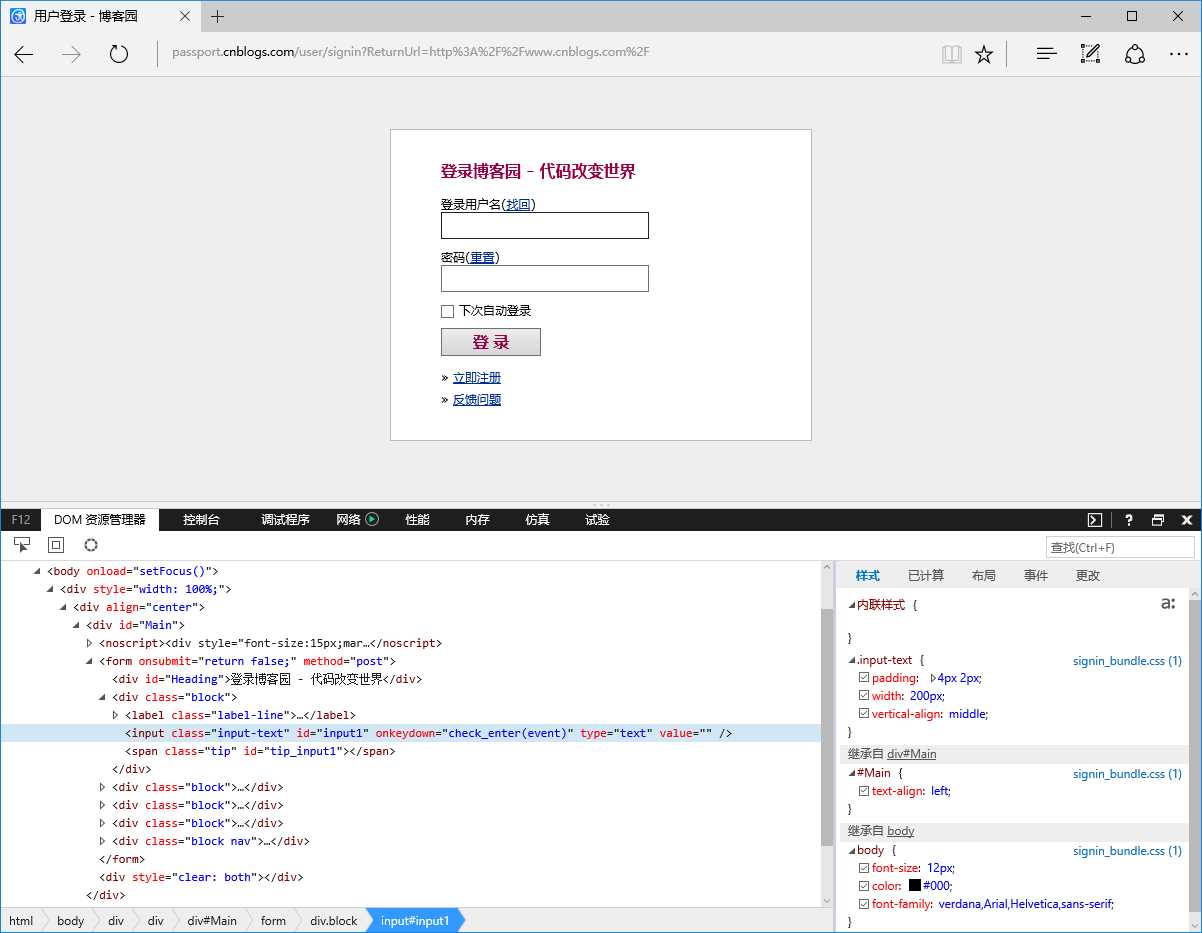Disable the text-align: left property

click(864, 791)
